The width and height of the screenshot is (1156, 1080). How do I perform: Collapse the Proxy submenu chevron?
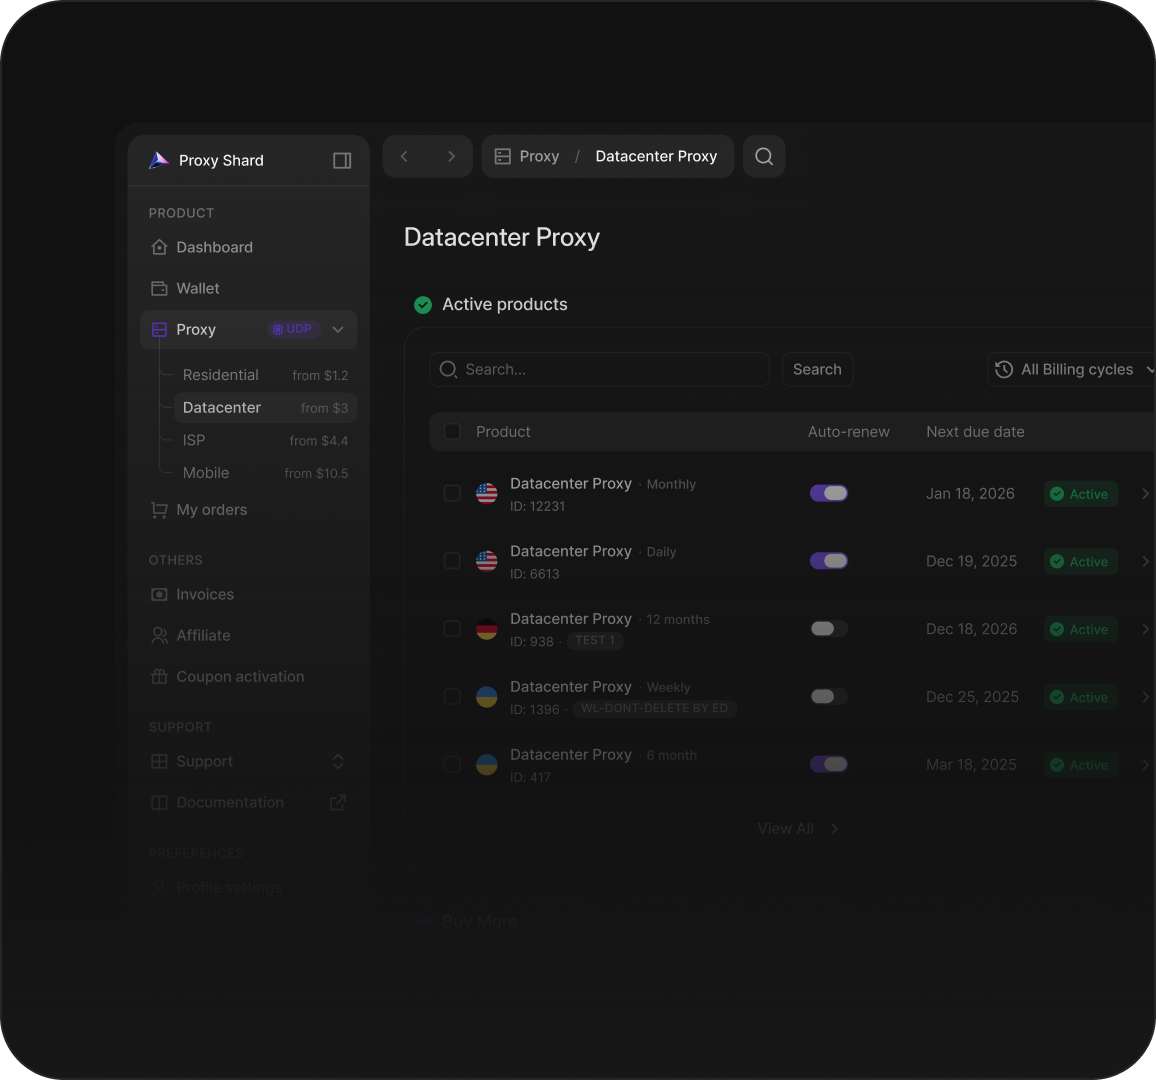point(337,329)
